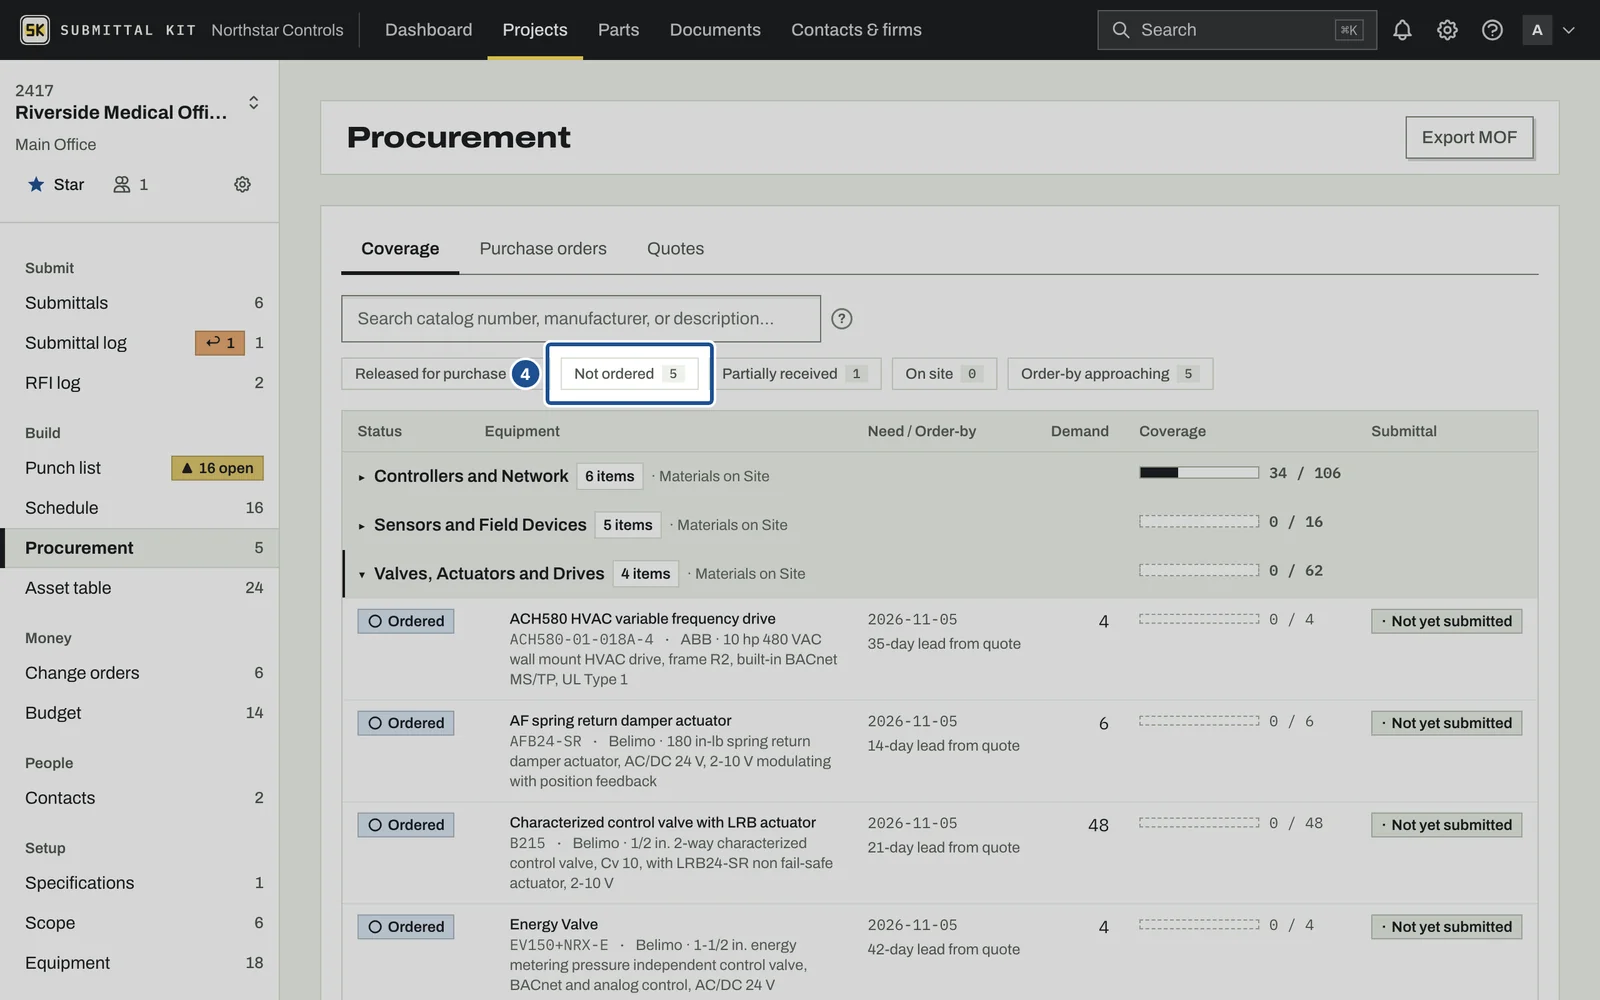Click the search help icon beside catalog search
Screen dimensions: 1600x1000
(842, 318)
